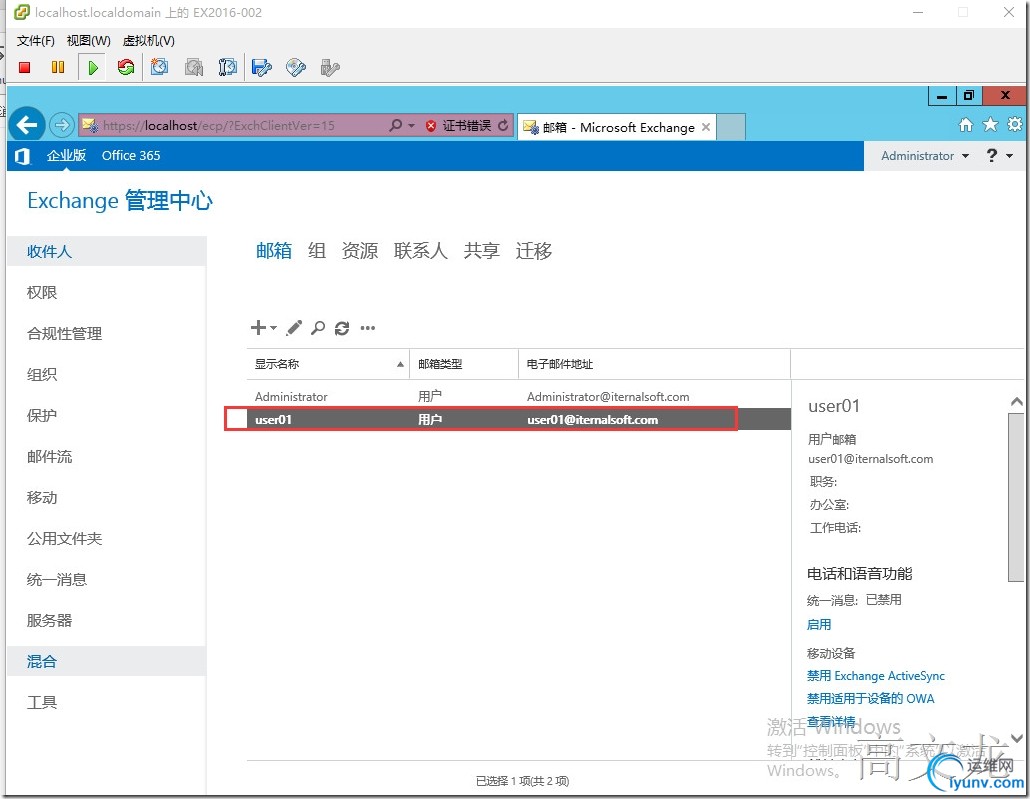The height and width of the screenshot is (799, 1030).
Task: Click the browser home icon
Action: point(966,125)
